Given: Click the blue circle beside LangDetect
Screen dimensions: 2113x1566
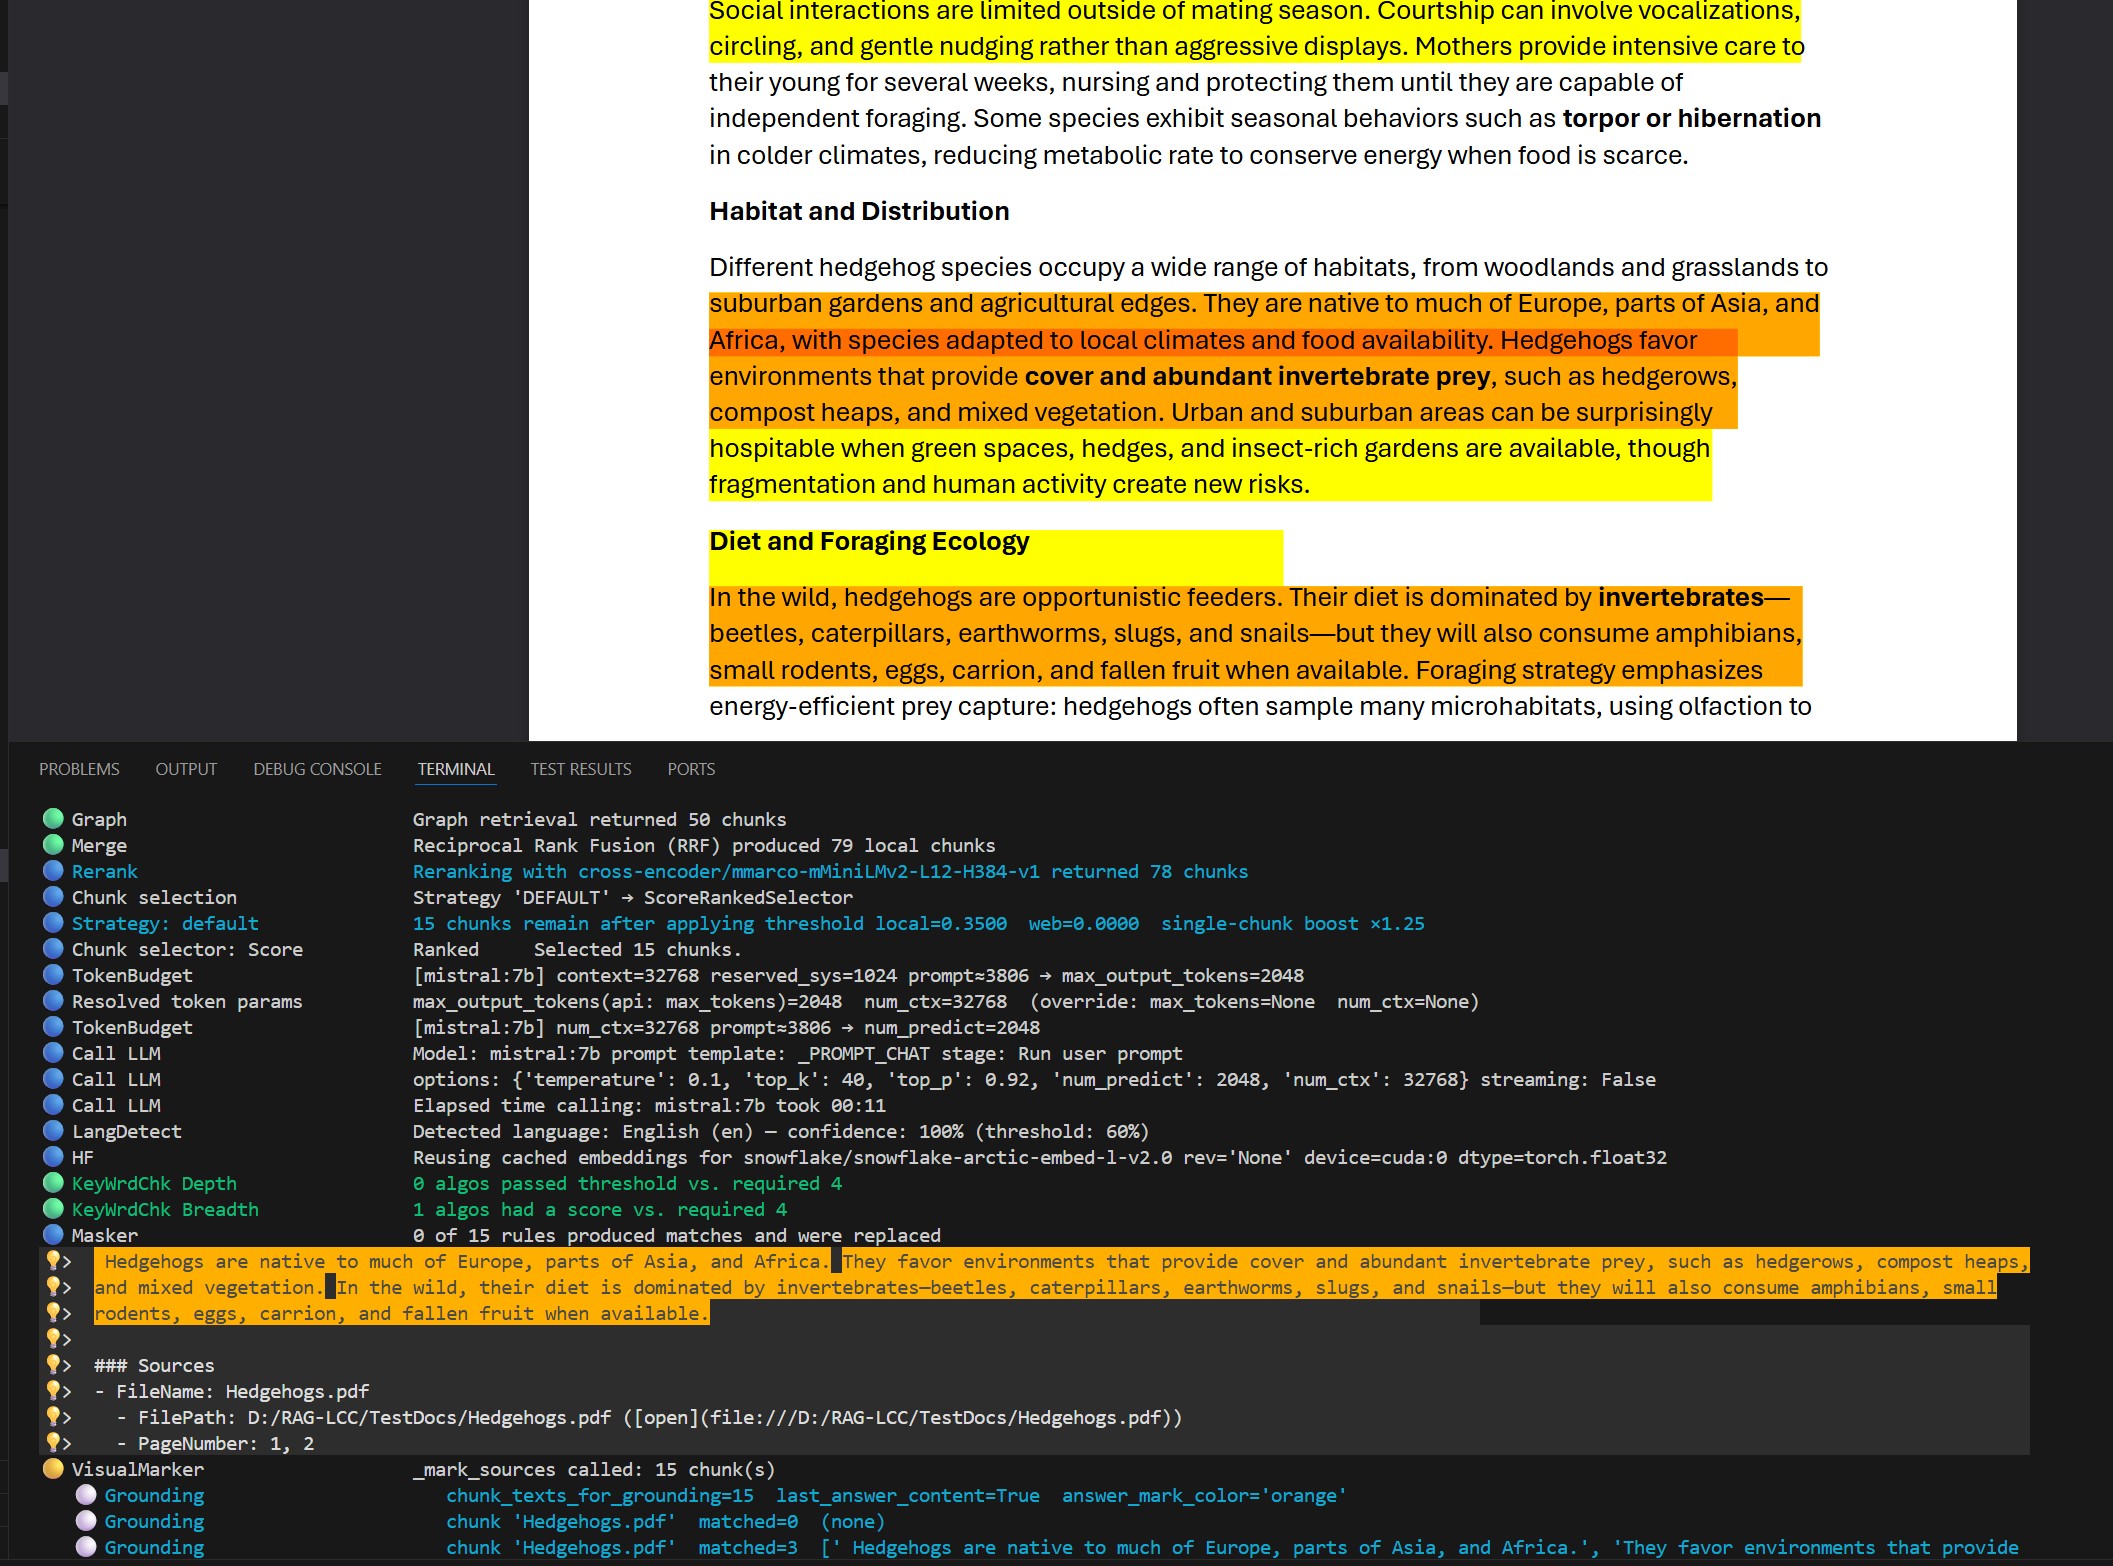Looking at the screenshot, I should (x=53, y=1130).
